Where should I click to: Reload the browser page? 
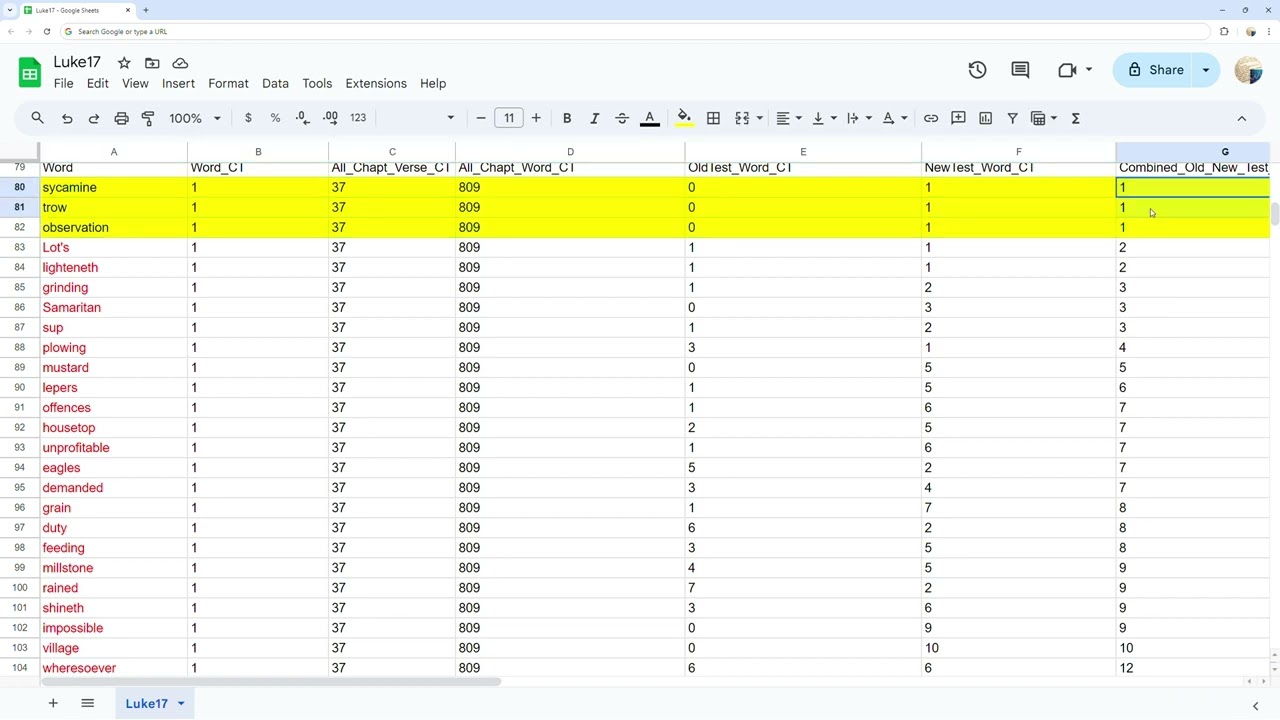pos(46,31)
